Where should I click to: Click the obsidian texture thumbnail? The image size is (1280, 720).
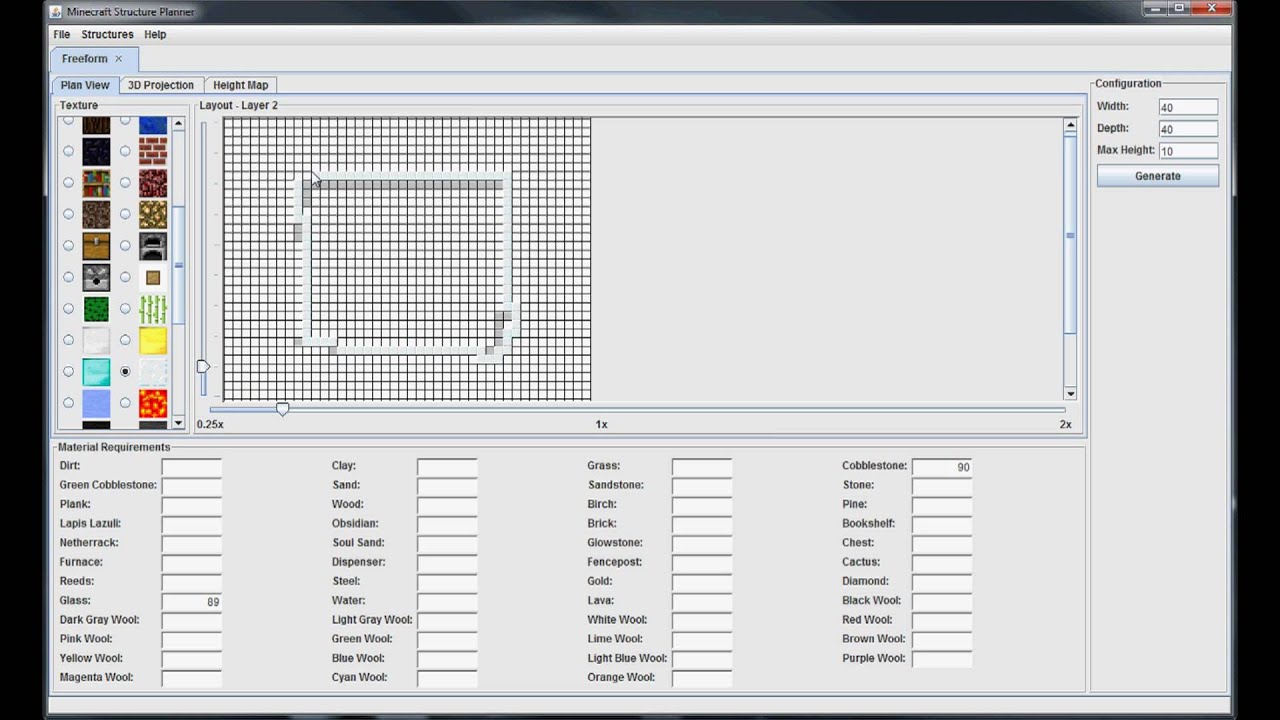[x=96, y=151]
